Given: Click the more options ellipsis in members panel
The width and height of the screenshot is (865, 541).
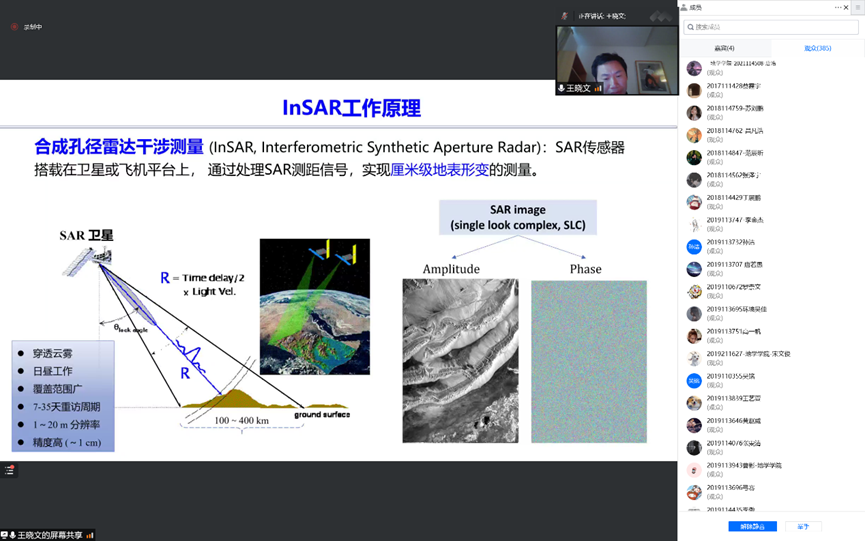Looking at the screenshot, I should (x=837, y=7).
